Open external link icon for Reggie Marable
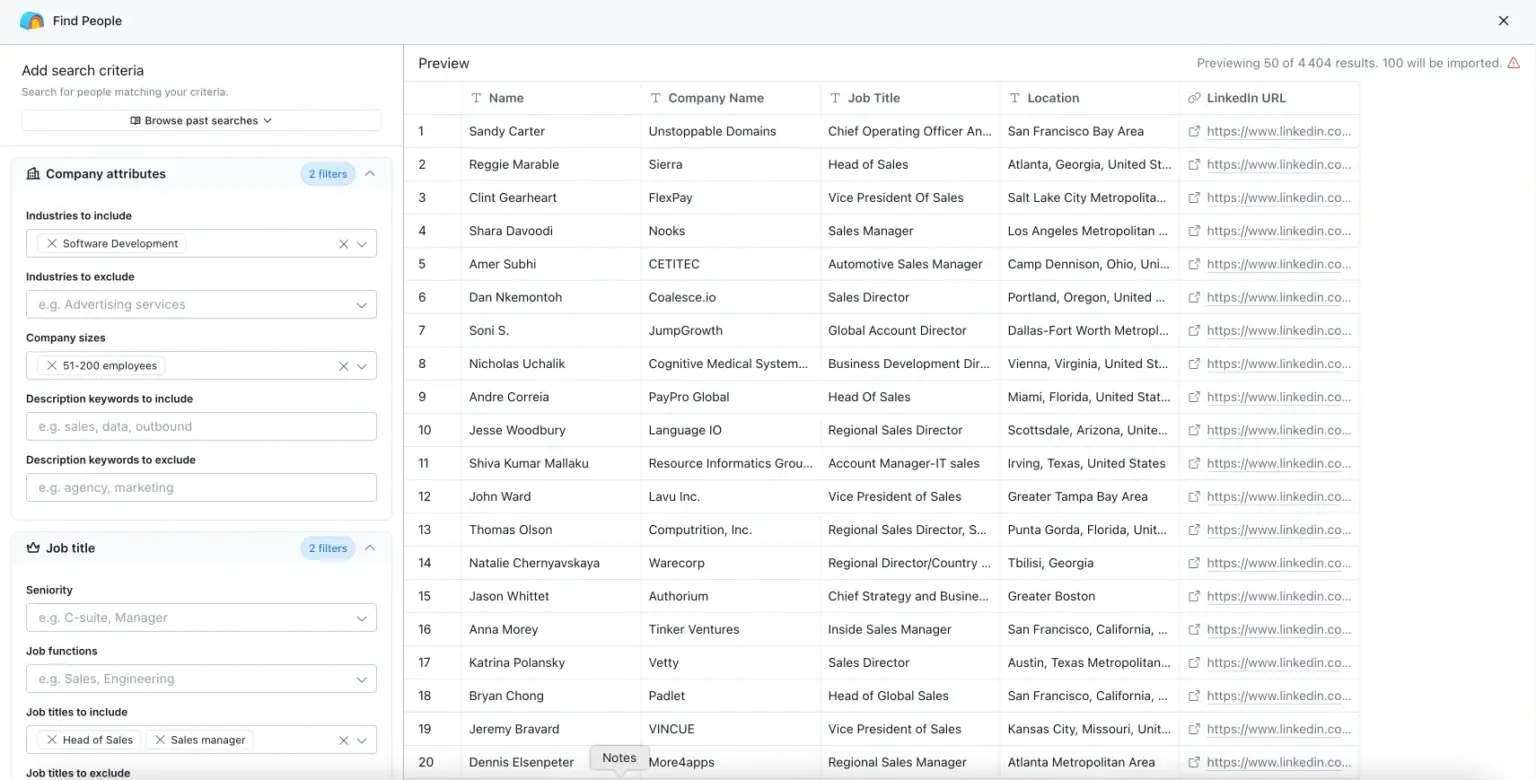Screen dimensions: 1536x780 (x=1194, y=164)
